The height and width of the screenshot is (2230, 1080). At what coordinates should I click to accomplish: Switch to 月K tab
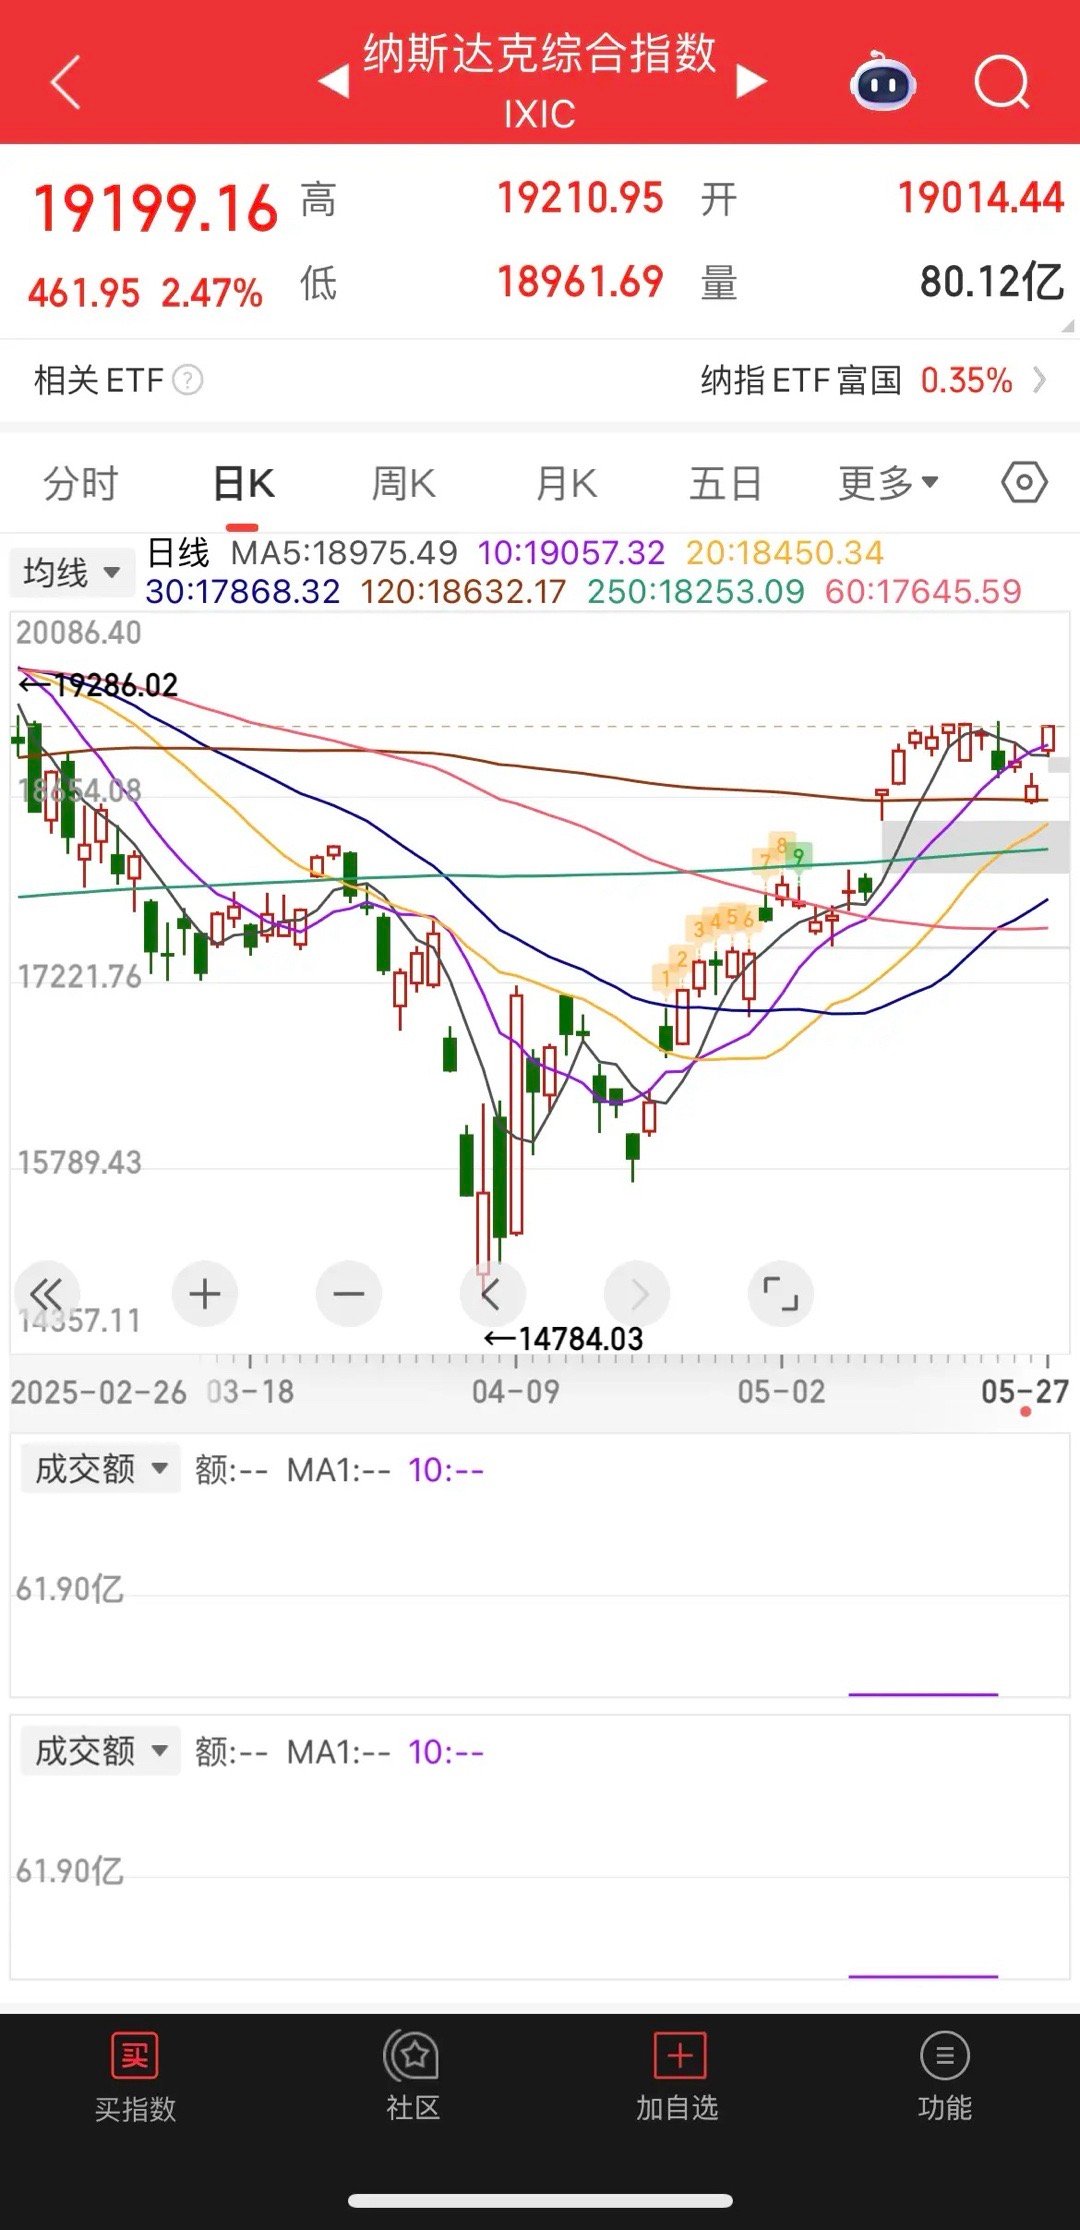point(566,483)
